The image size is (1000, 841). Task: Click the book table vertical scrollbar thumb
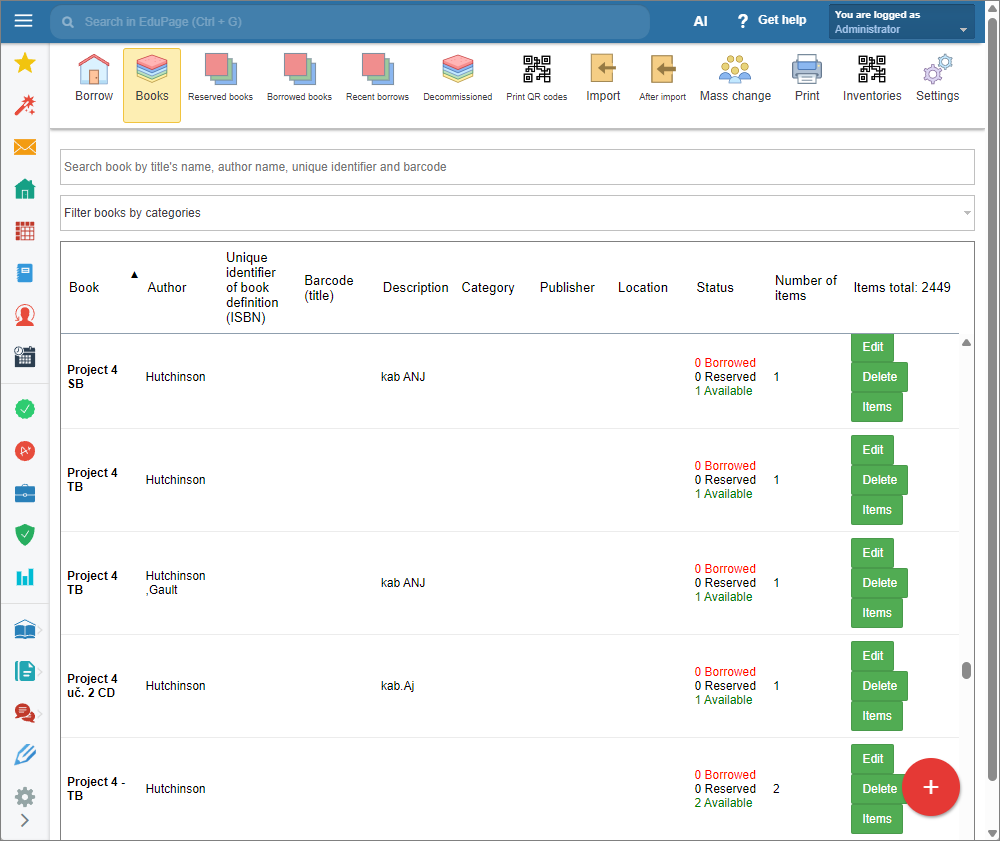point(966,670)
